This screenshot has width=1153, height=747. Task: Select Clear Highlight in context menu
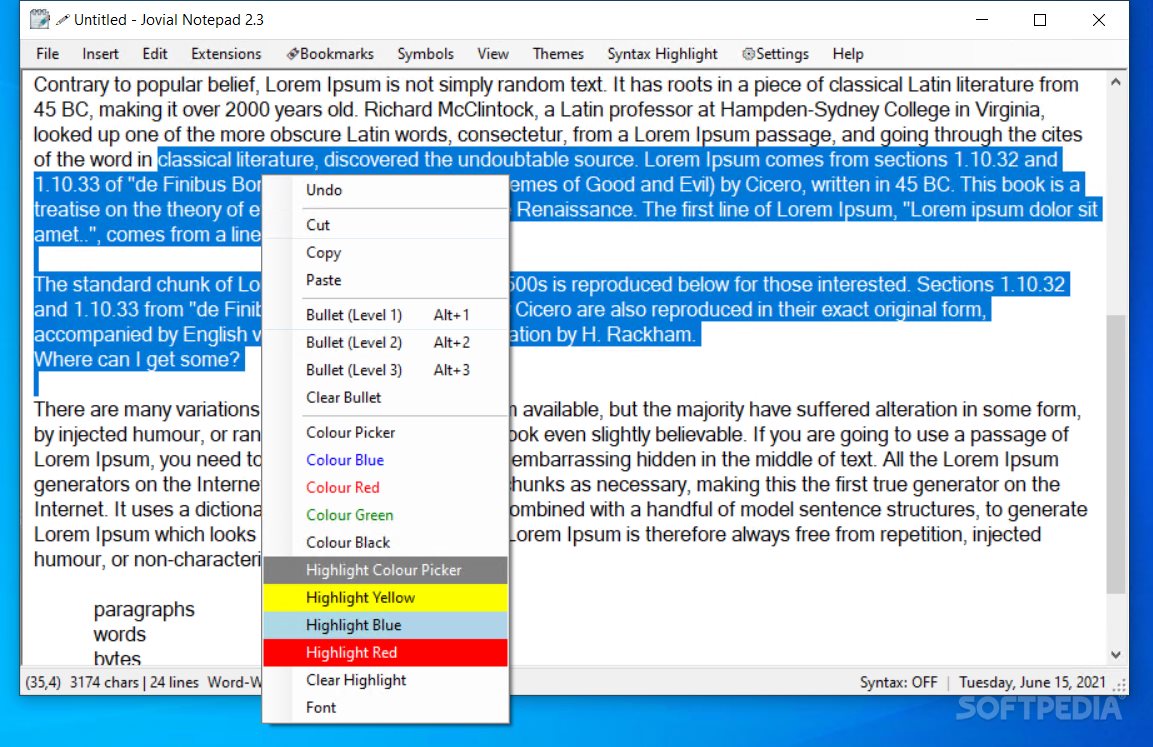pyautogui.click(x=385, y=680)
